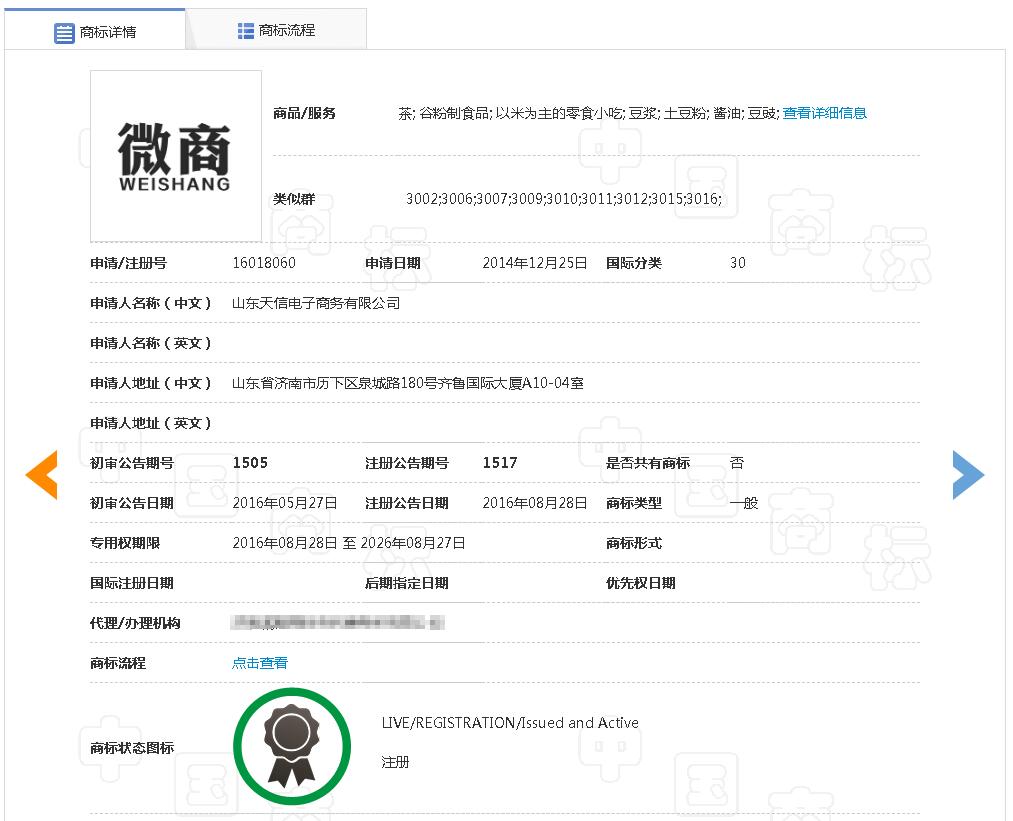Screen dimensions: 1013x821
Task: Click the list icon on 商标流程 tab
Action: [244, 29]
